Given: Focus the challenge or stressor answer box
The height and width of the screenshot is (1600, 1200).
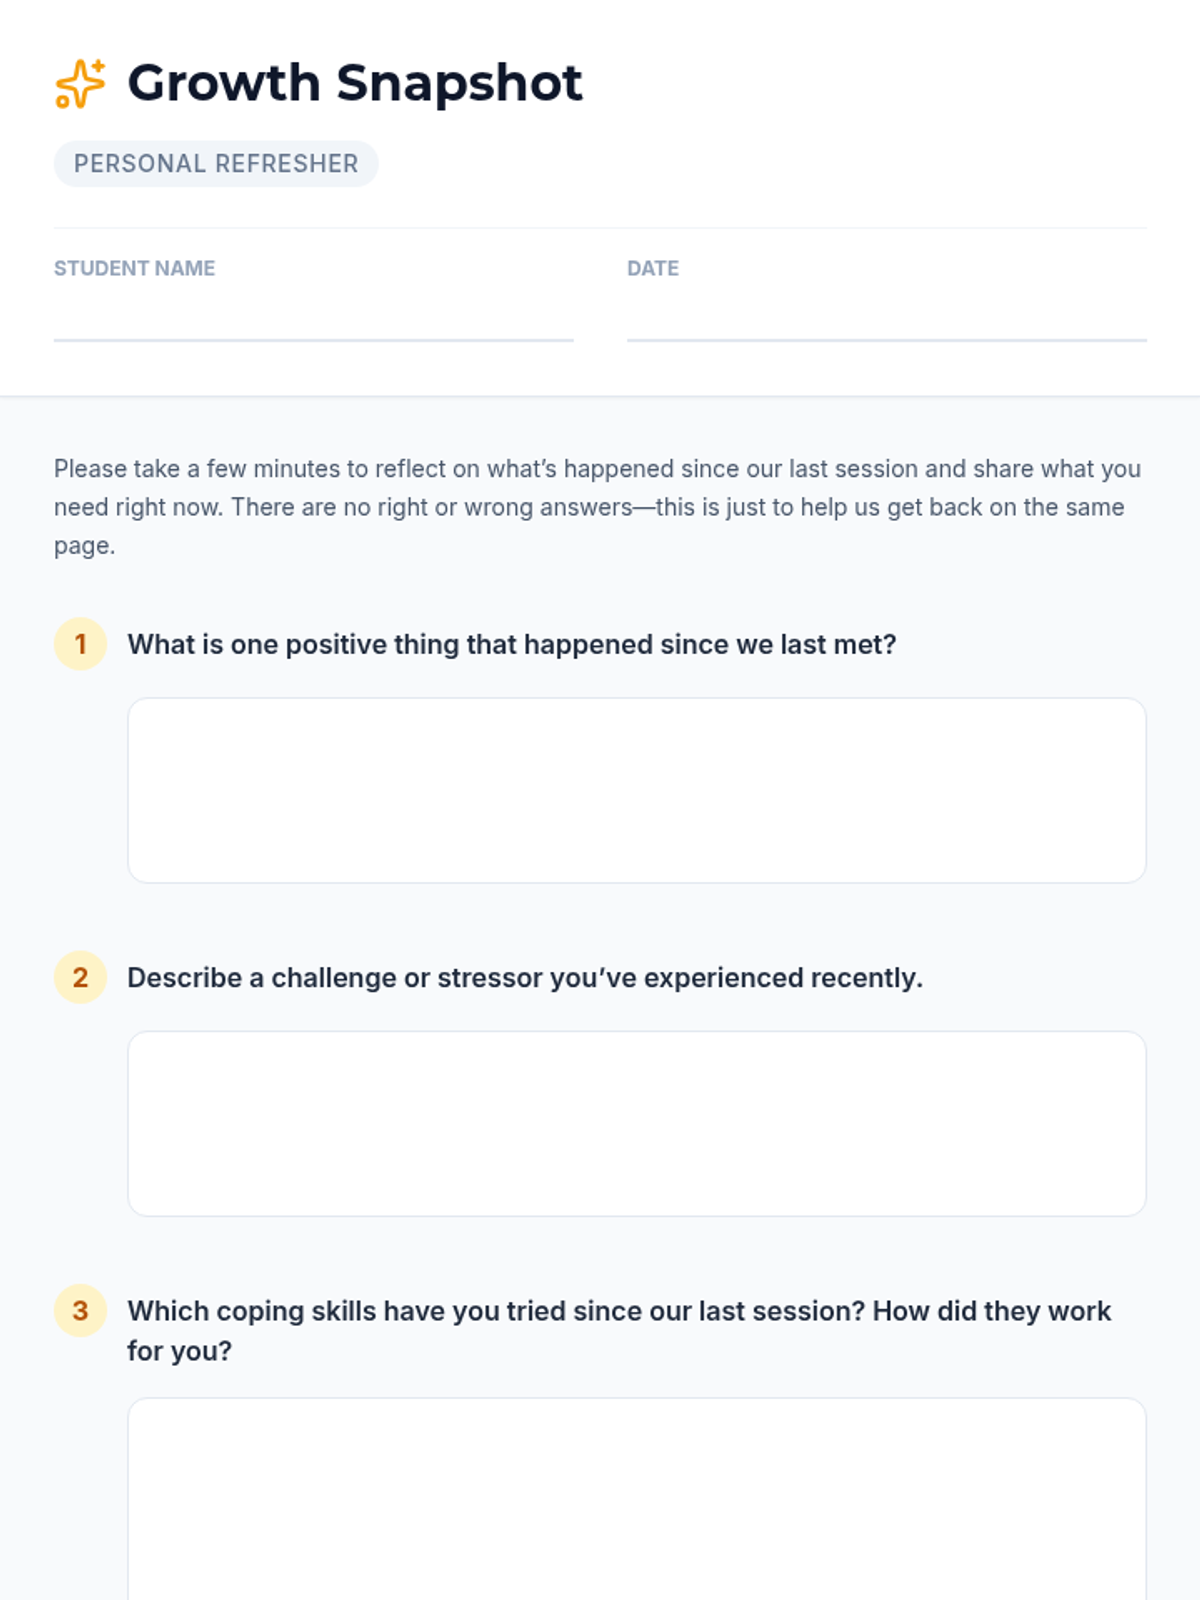Looking at the screenshot, I should click(636, 1123).
